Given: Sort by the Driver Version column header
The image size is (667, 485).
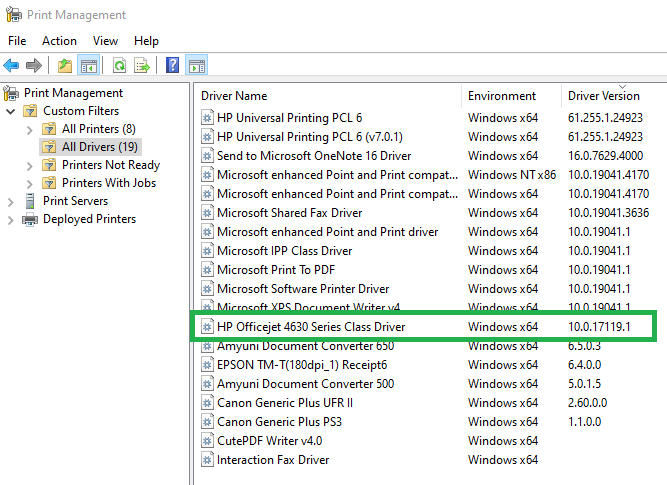Looking at the screenshot, I should (603, 96).
